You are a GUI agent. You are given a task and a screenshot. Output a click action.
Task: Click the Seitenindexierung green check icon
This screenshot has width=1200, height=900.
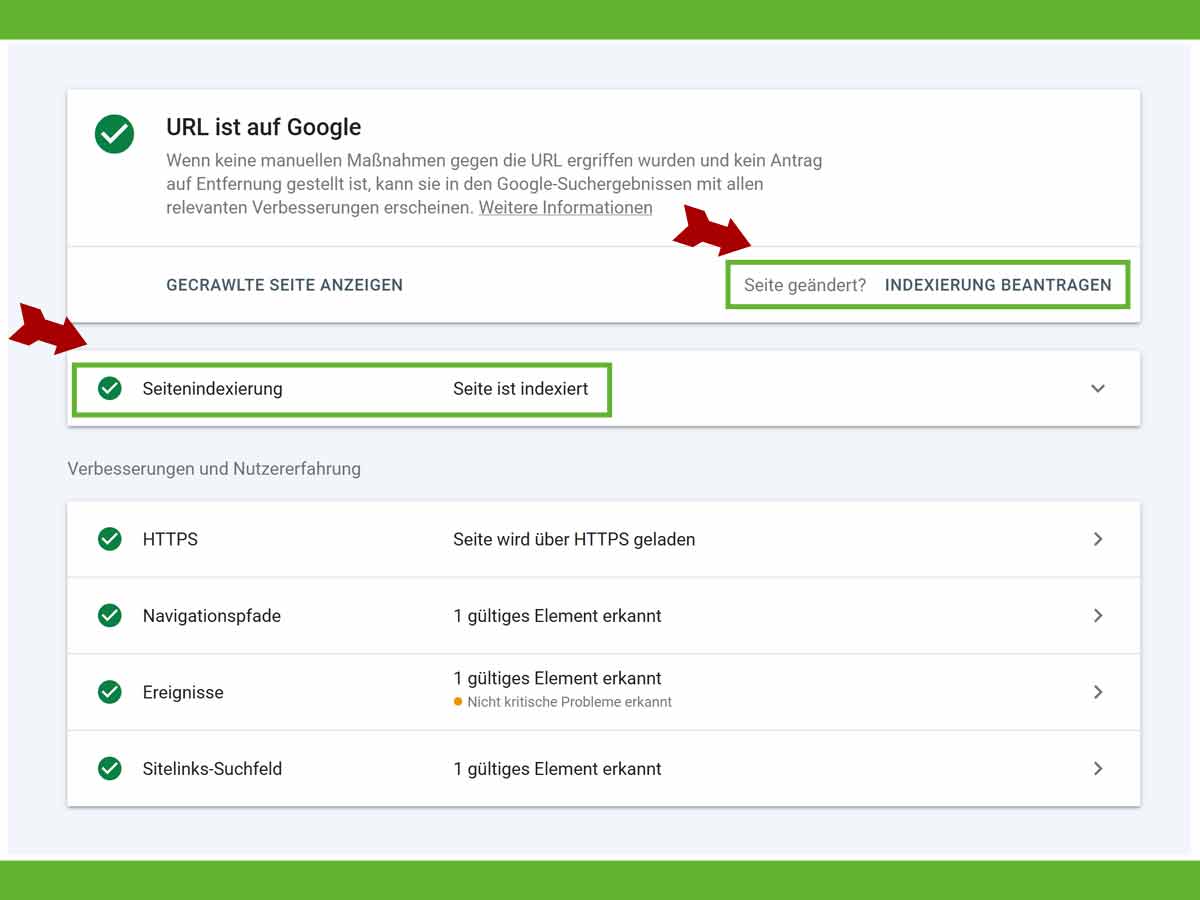click(x=110, y=388)
